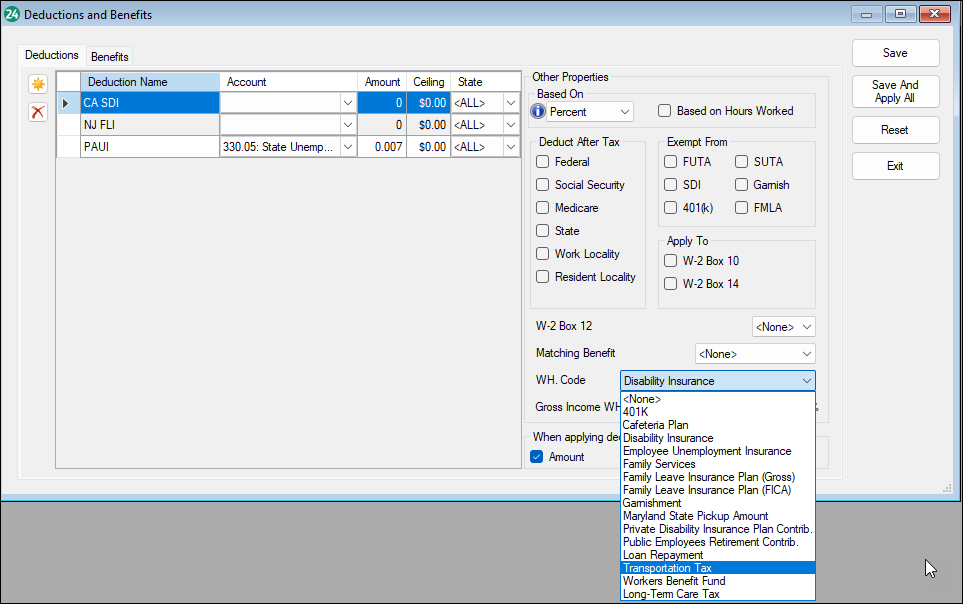Click the Save And Apply All button
The width and height of the screenshot is (963, 604).
point(895,92)
